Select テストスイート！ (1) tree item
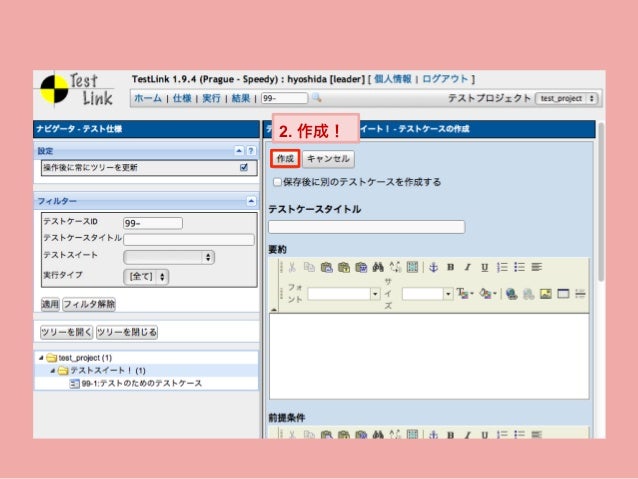The image size is (638, 479). (x=108, y=371)
